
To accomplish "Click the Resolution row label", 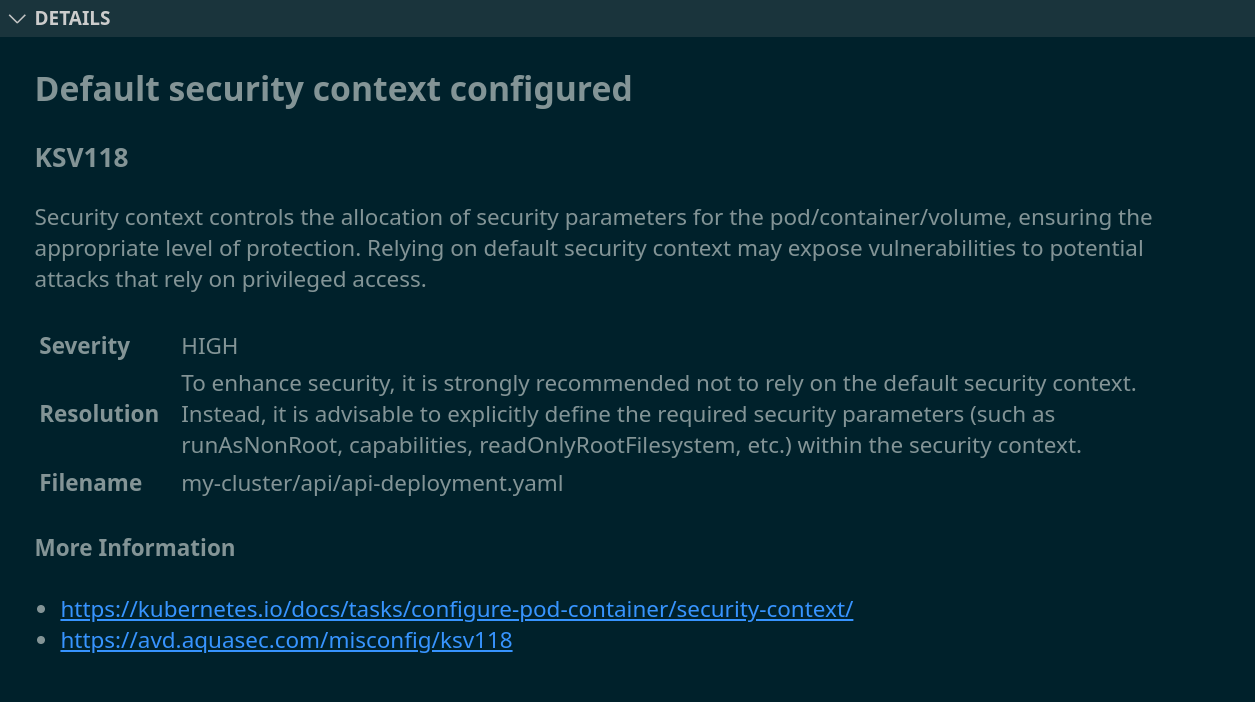I will [x=99, y=414].
